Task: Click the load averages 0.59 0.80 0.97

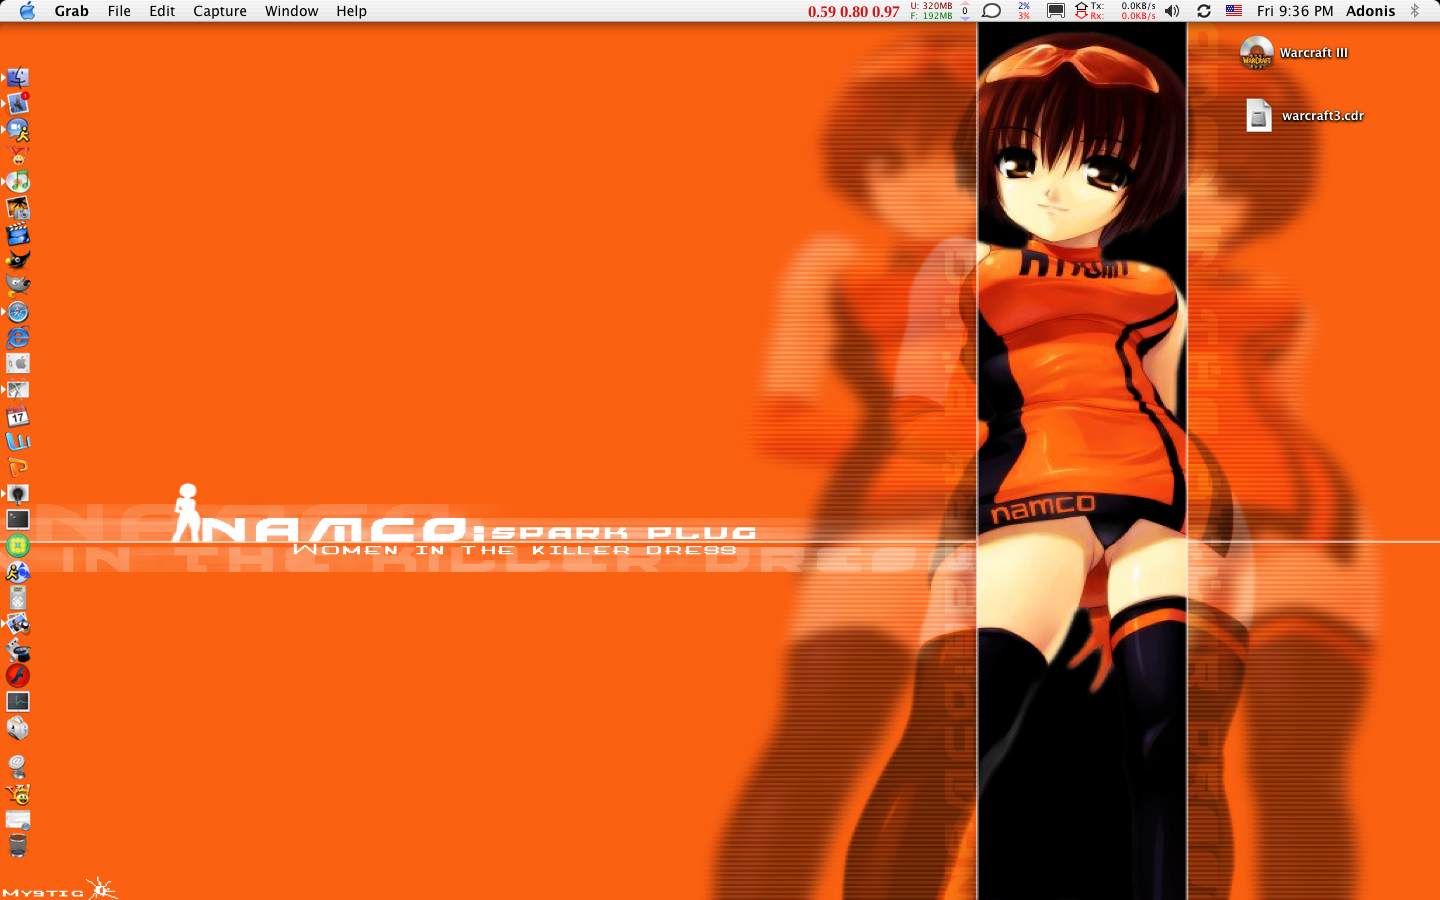Action: [854, 11]
